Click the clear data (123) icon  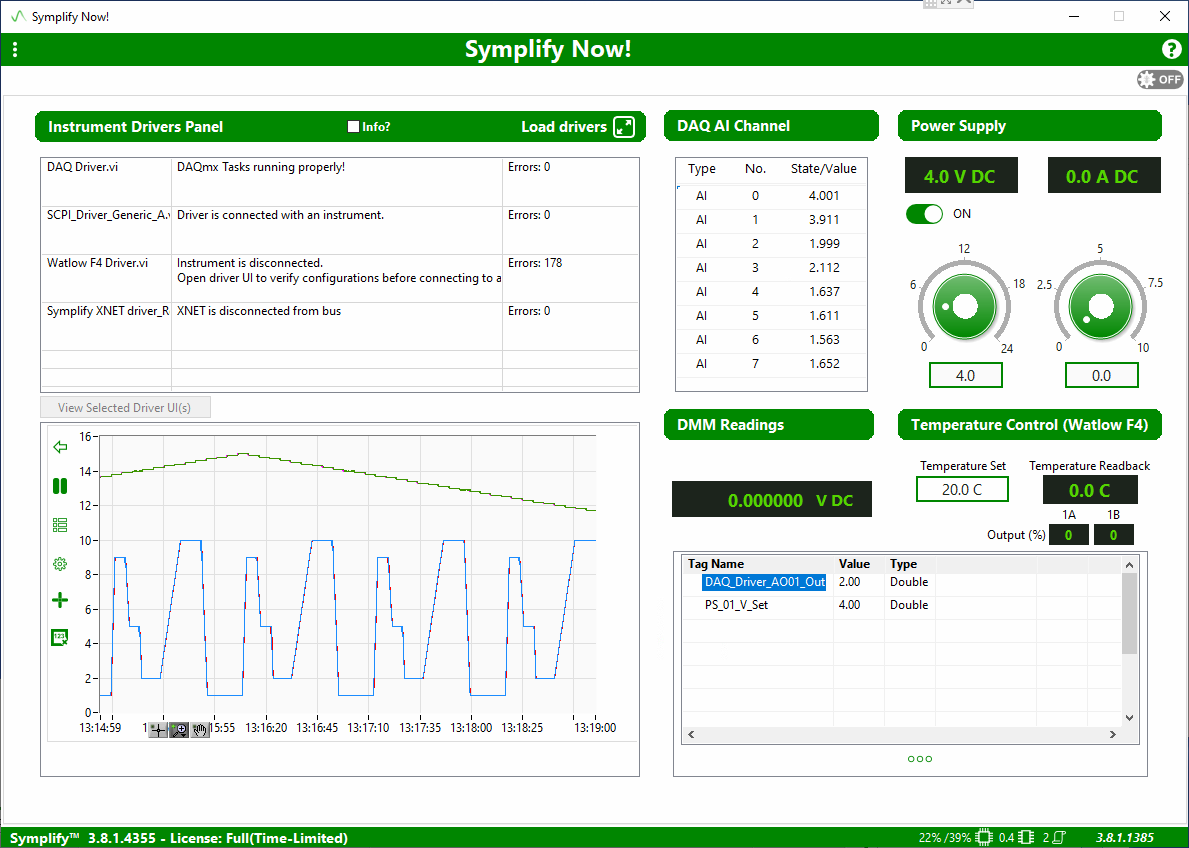click(x=59, y=637)
